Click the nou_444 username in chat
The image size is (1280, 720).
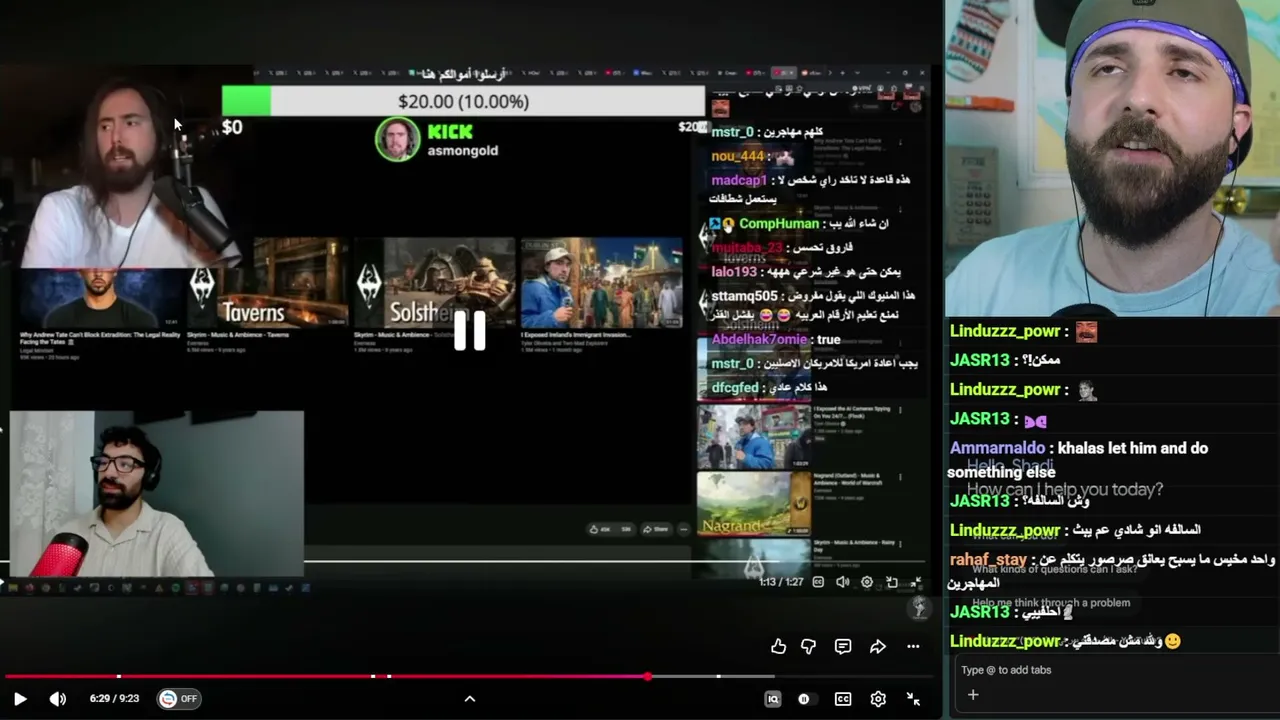(x=738, y=156)
